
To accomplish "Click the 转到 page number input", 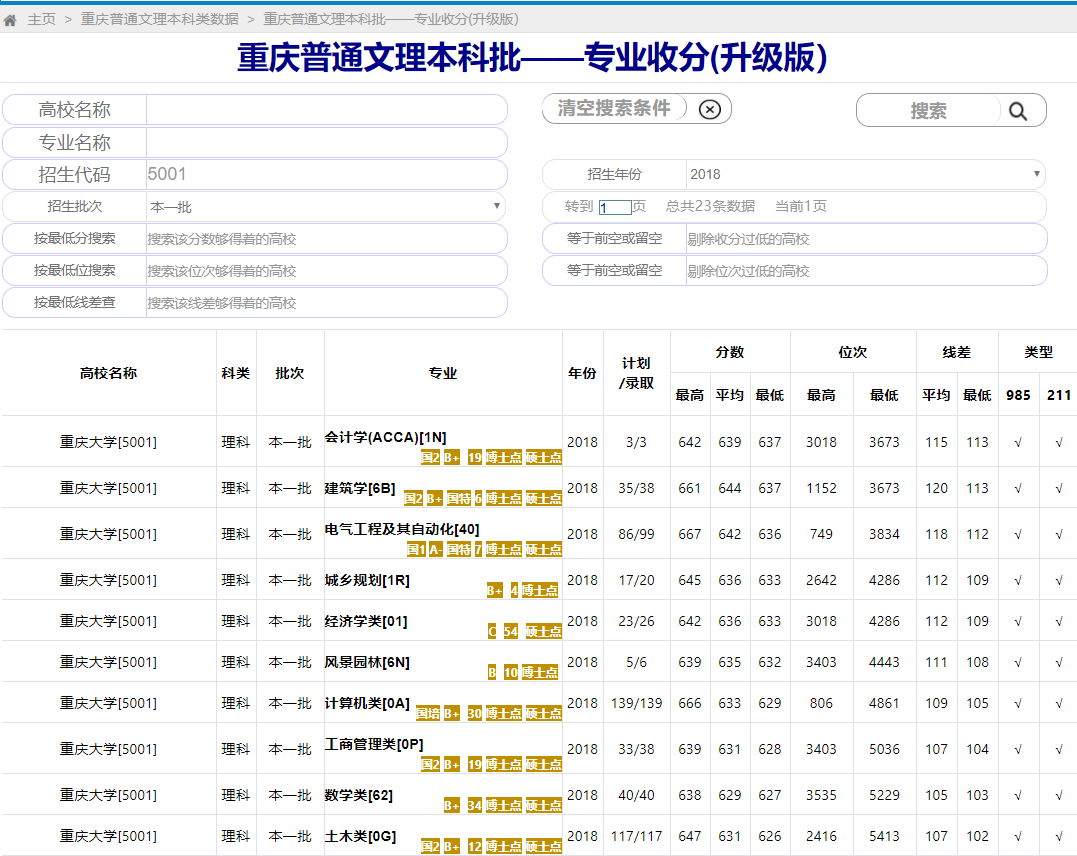I will [x=615, y=207].
